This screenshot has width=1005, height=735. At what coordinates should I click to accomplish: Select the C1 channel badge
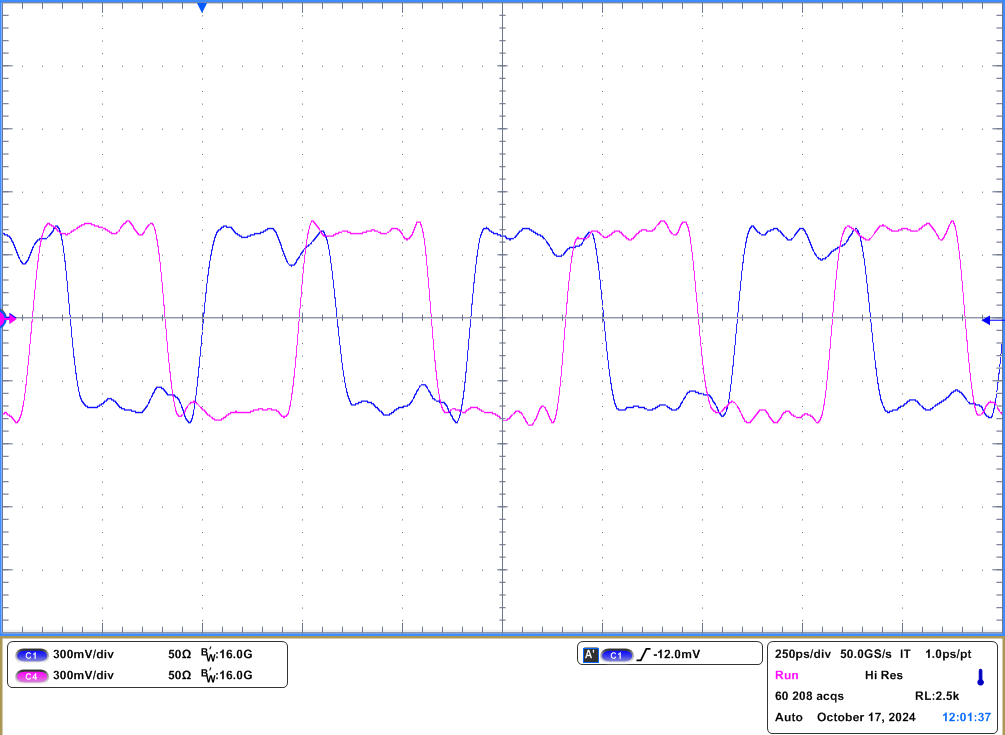point(32,653)
